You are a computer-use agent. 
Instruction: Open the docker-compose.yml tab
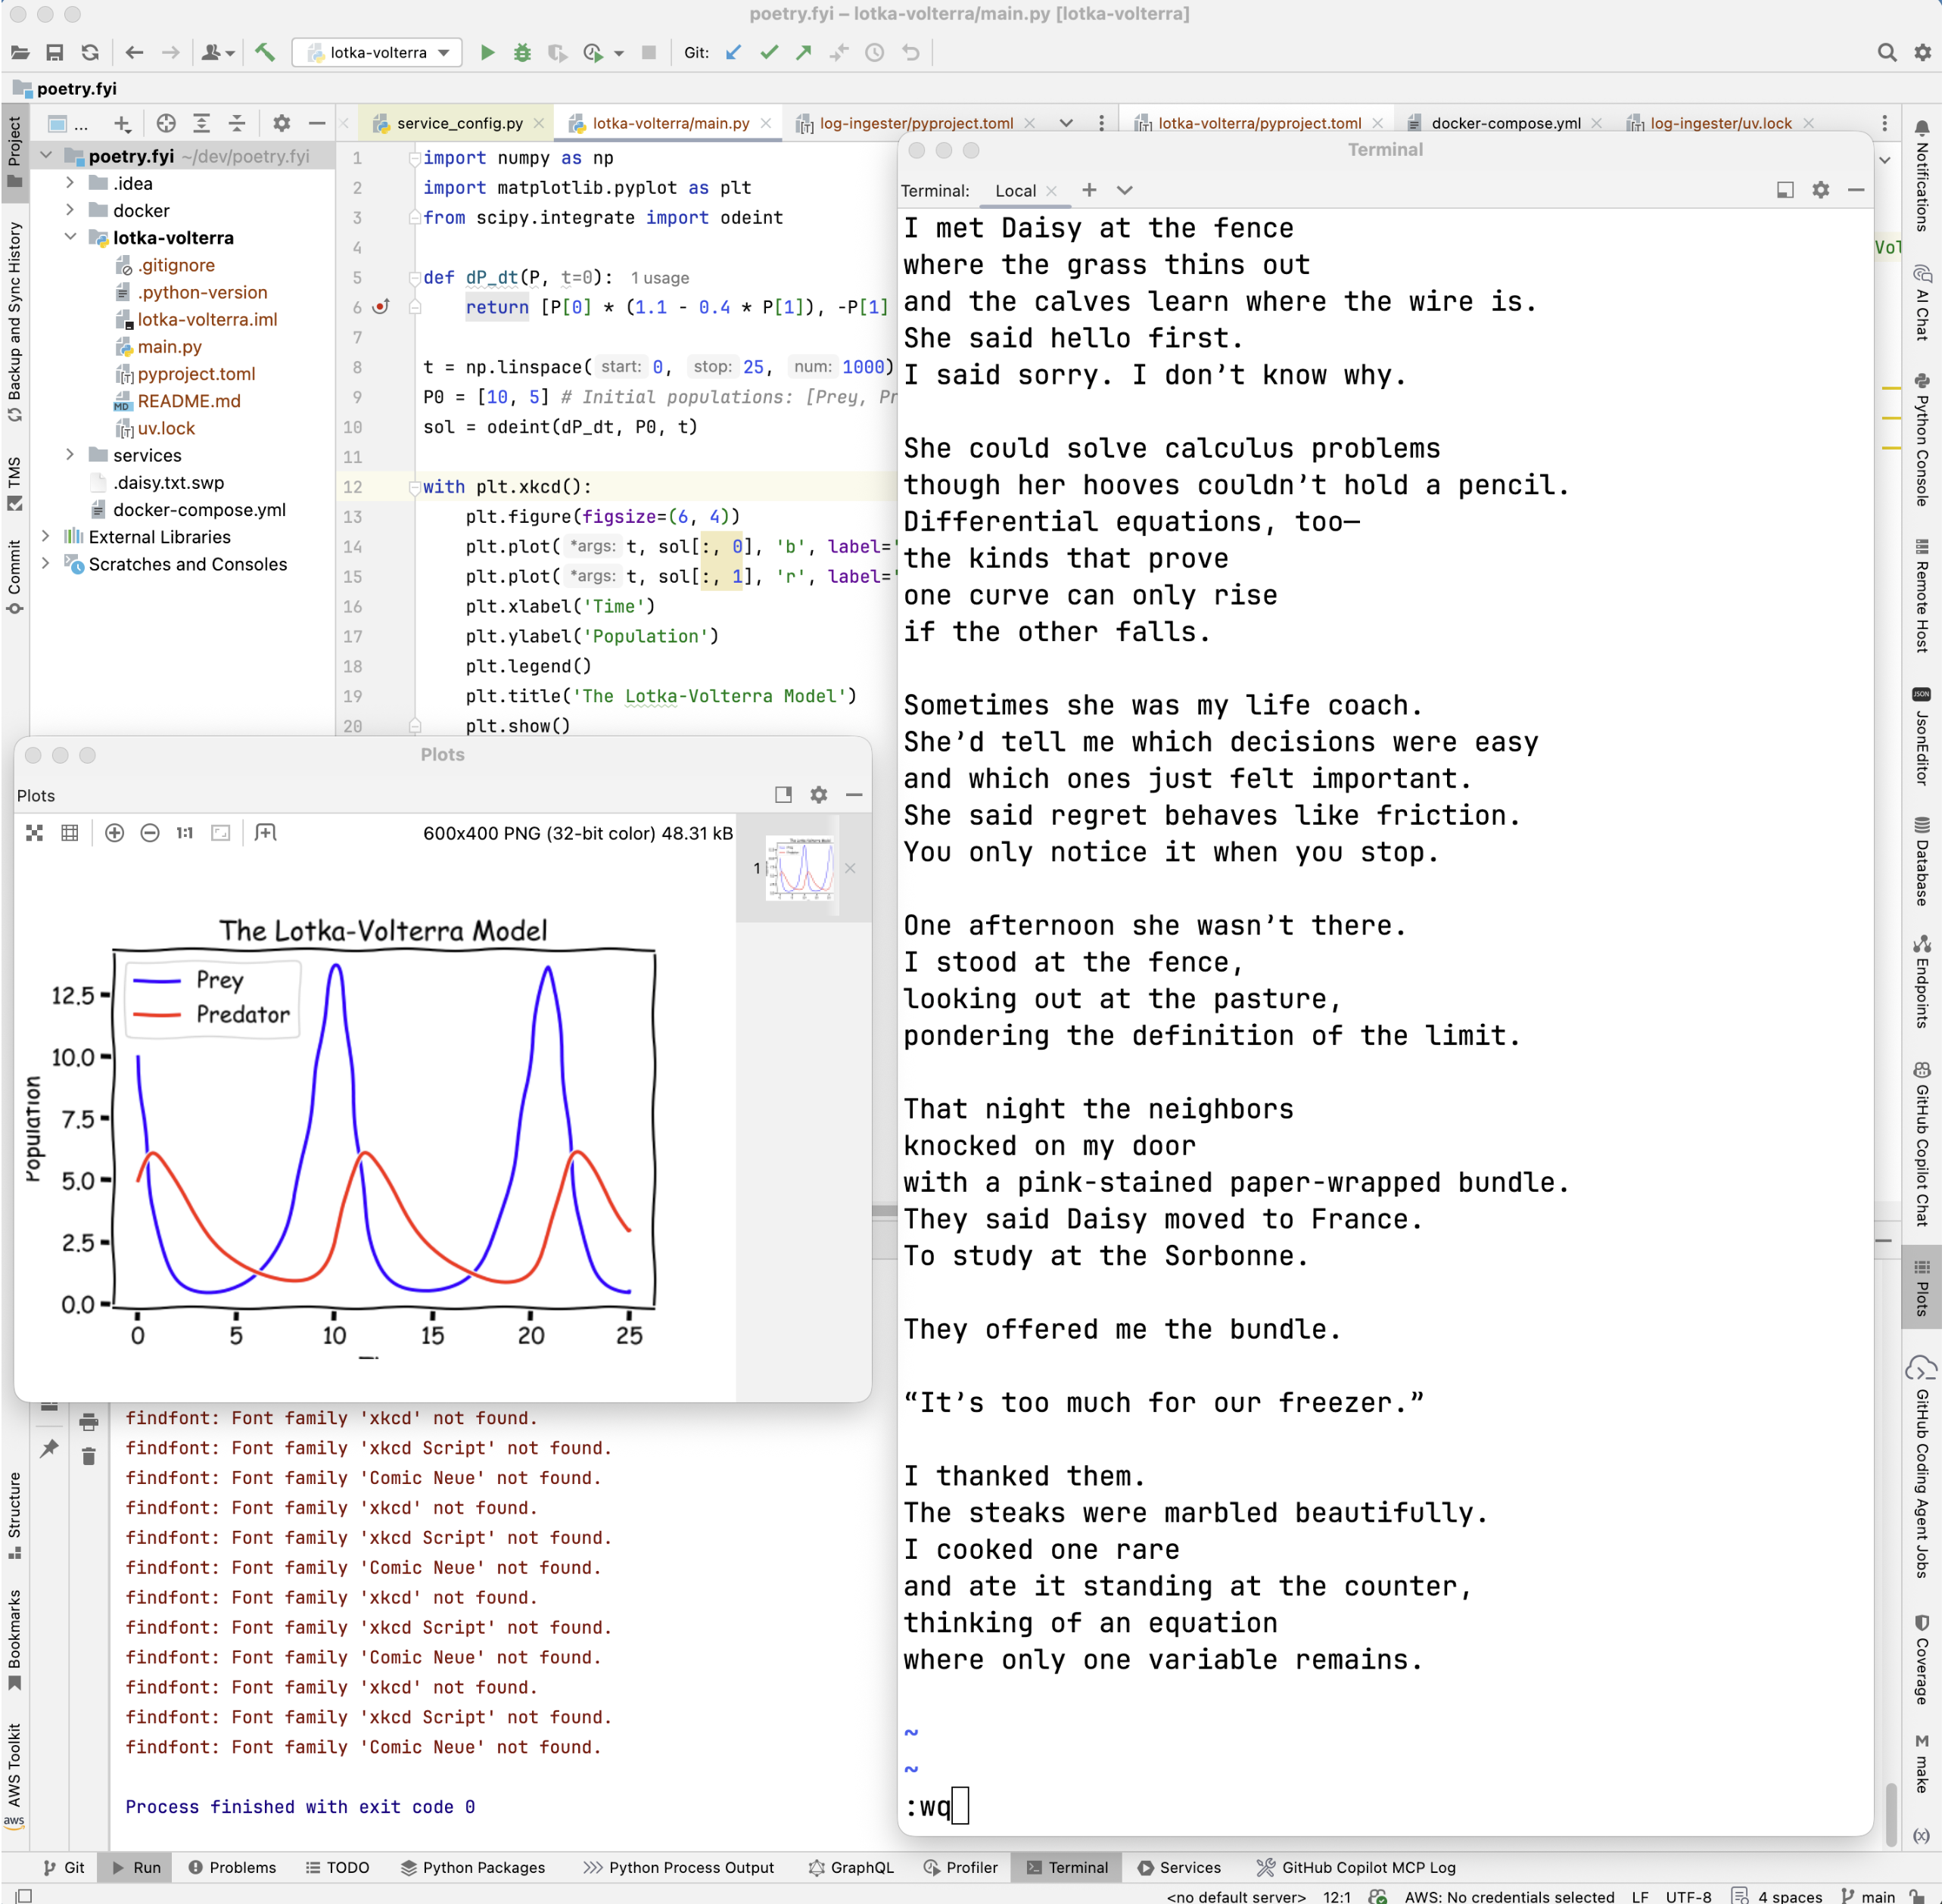(1507, 123)
